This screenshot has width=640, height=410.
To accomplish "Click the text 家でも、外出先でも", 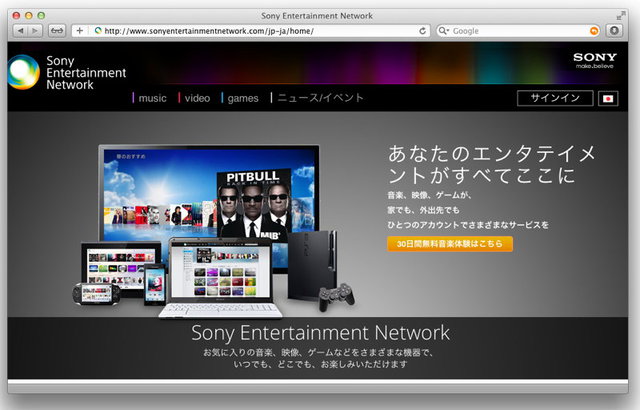I will point(423,210).
